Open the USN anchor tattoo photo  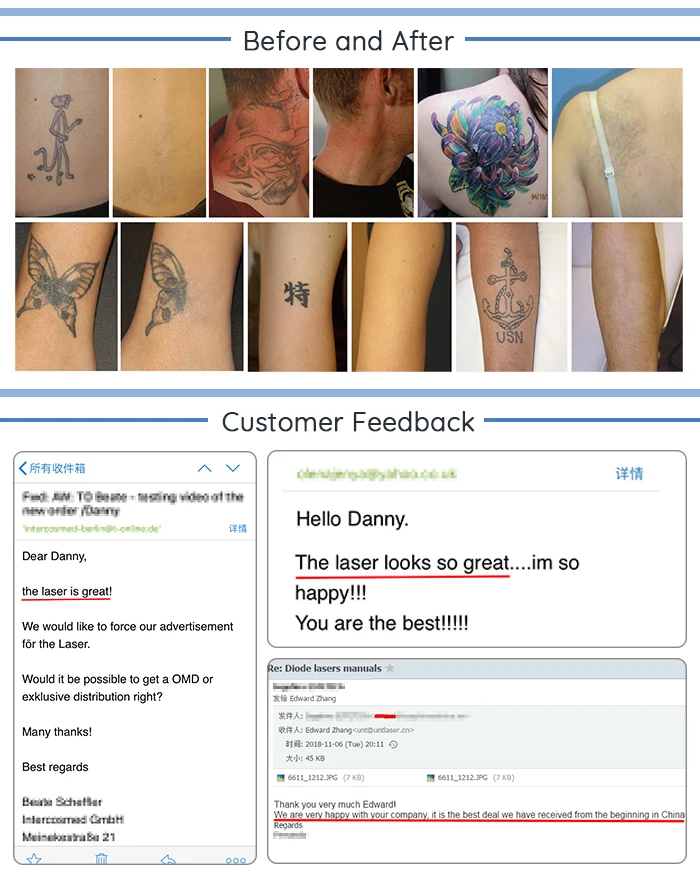tap(511, 297)
